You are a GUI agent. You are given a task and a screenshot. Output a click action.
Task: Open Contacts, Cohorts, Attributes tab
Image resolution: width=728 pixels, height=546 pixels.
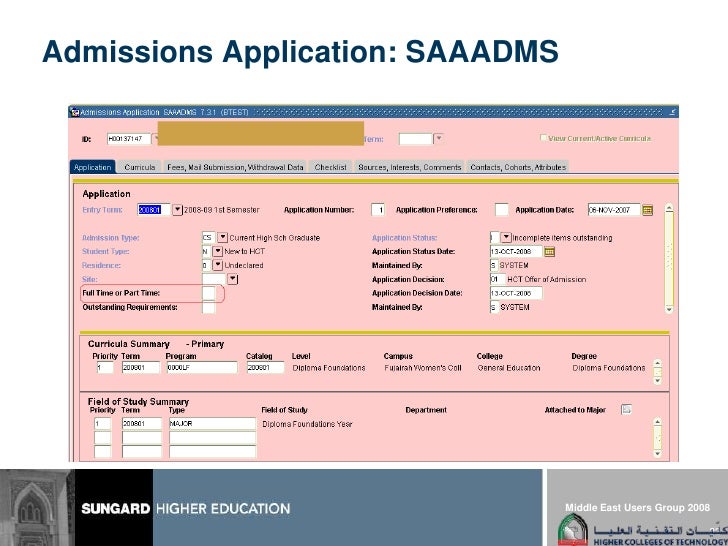(518, 167)
